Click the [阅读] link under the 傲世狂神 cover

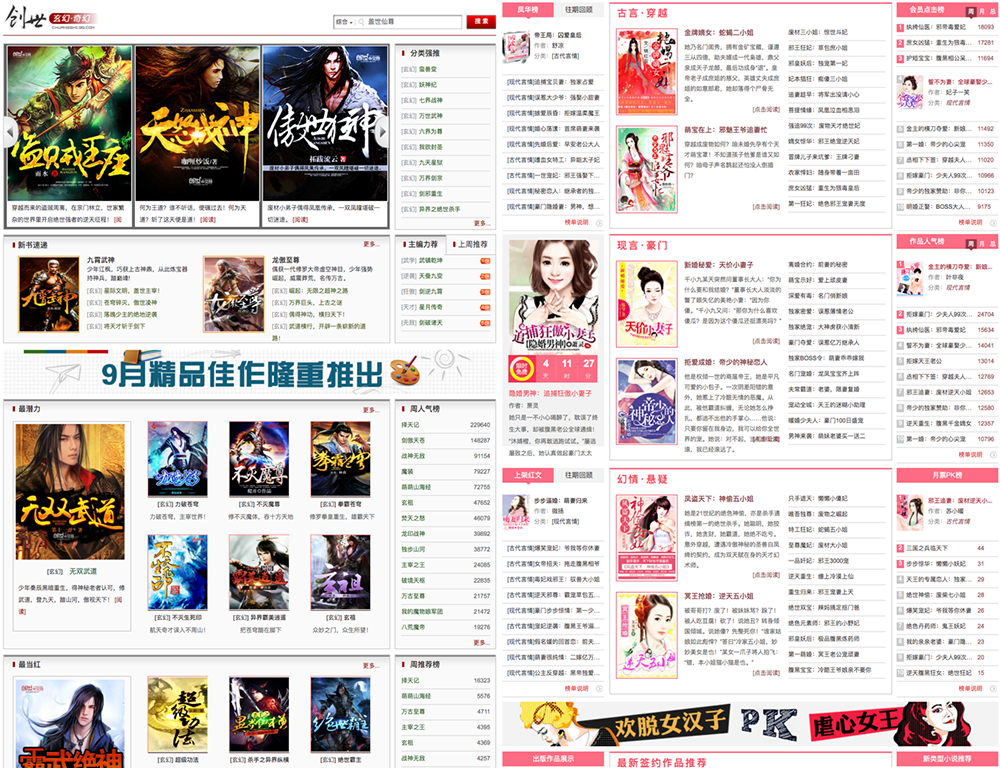(300, 219)
